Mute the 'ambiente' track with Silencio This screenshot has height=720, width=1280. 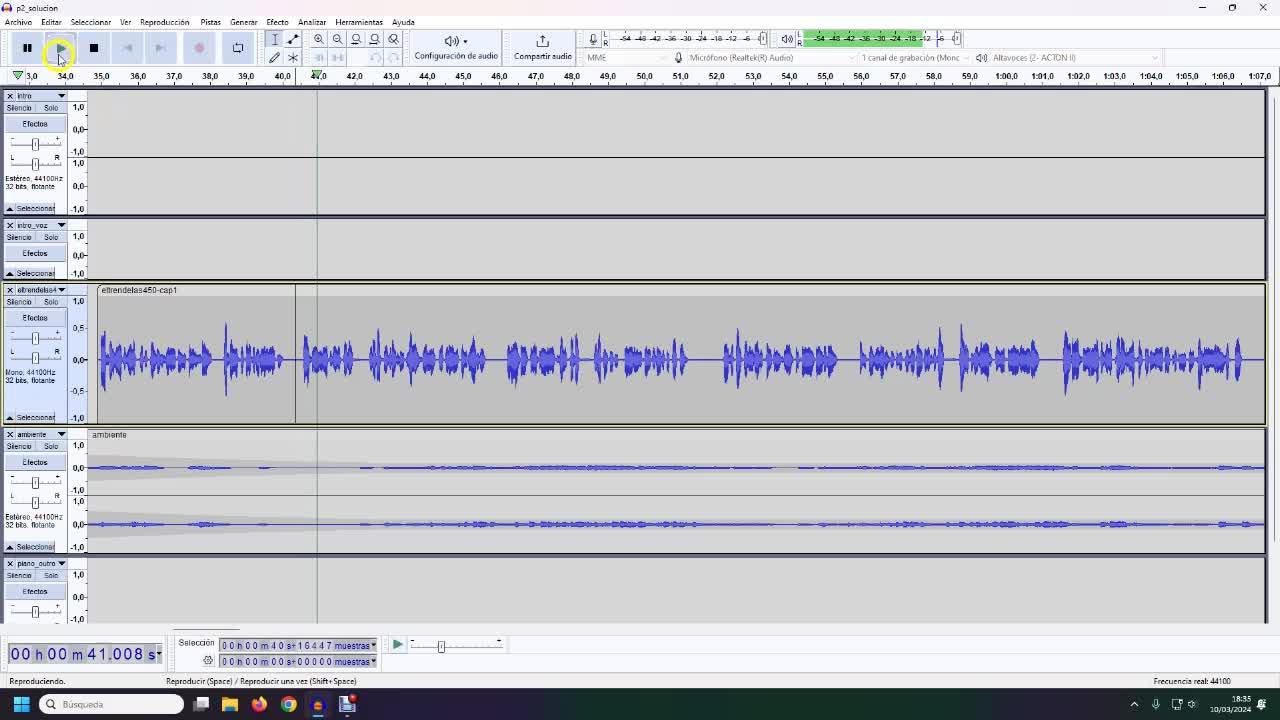(x=19, y=447)
